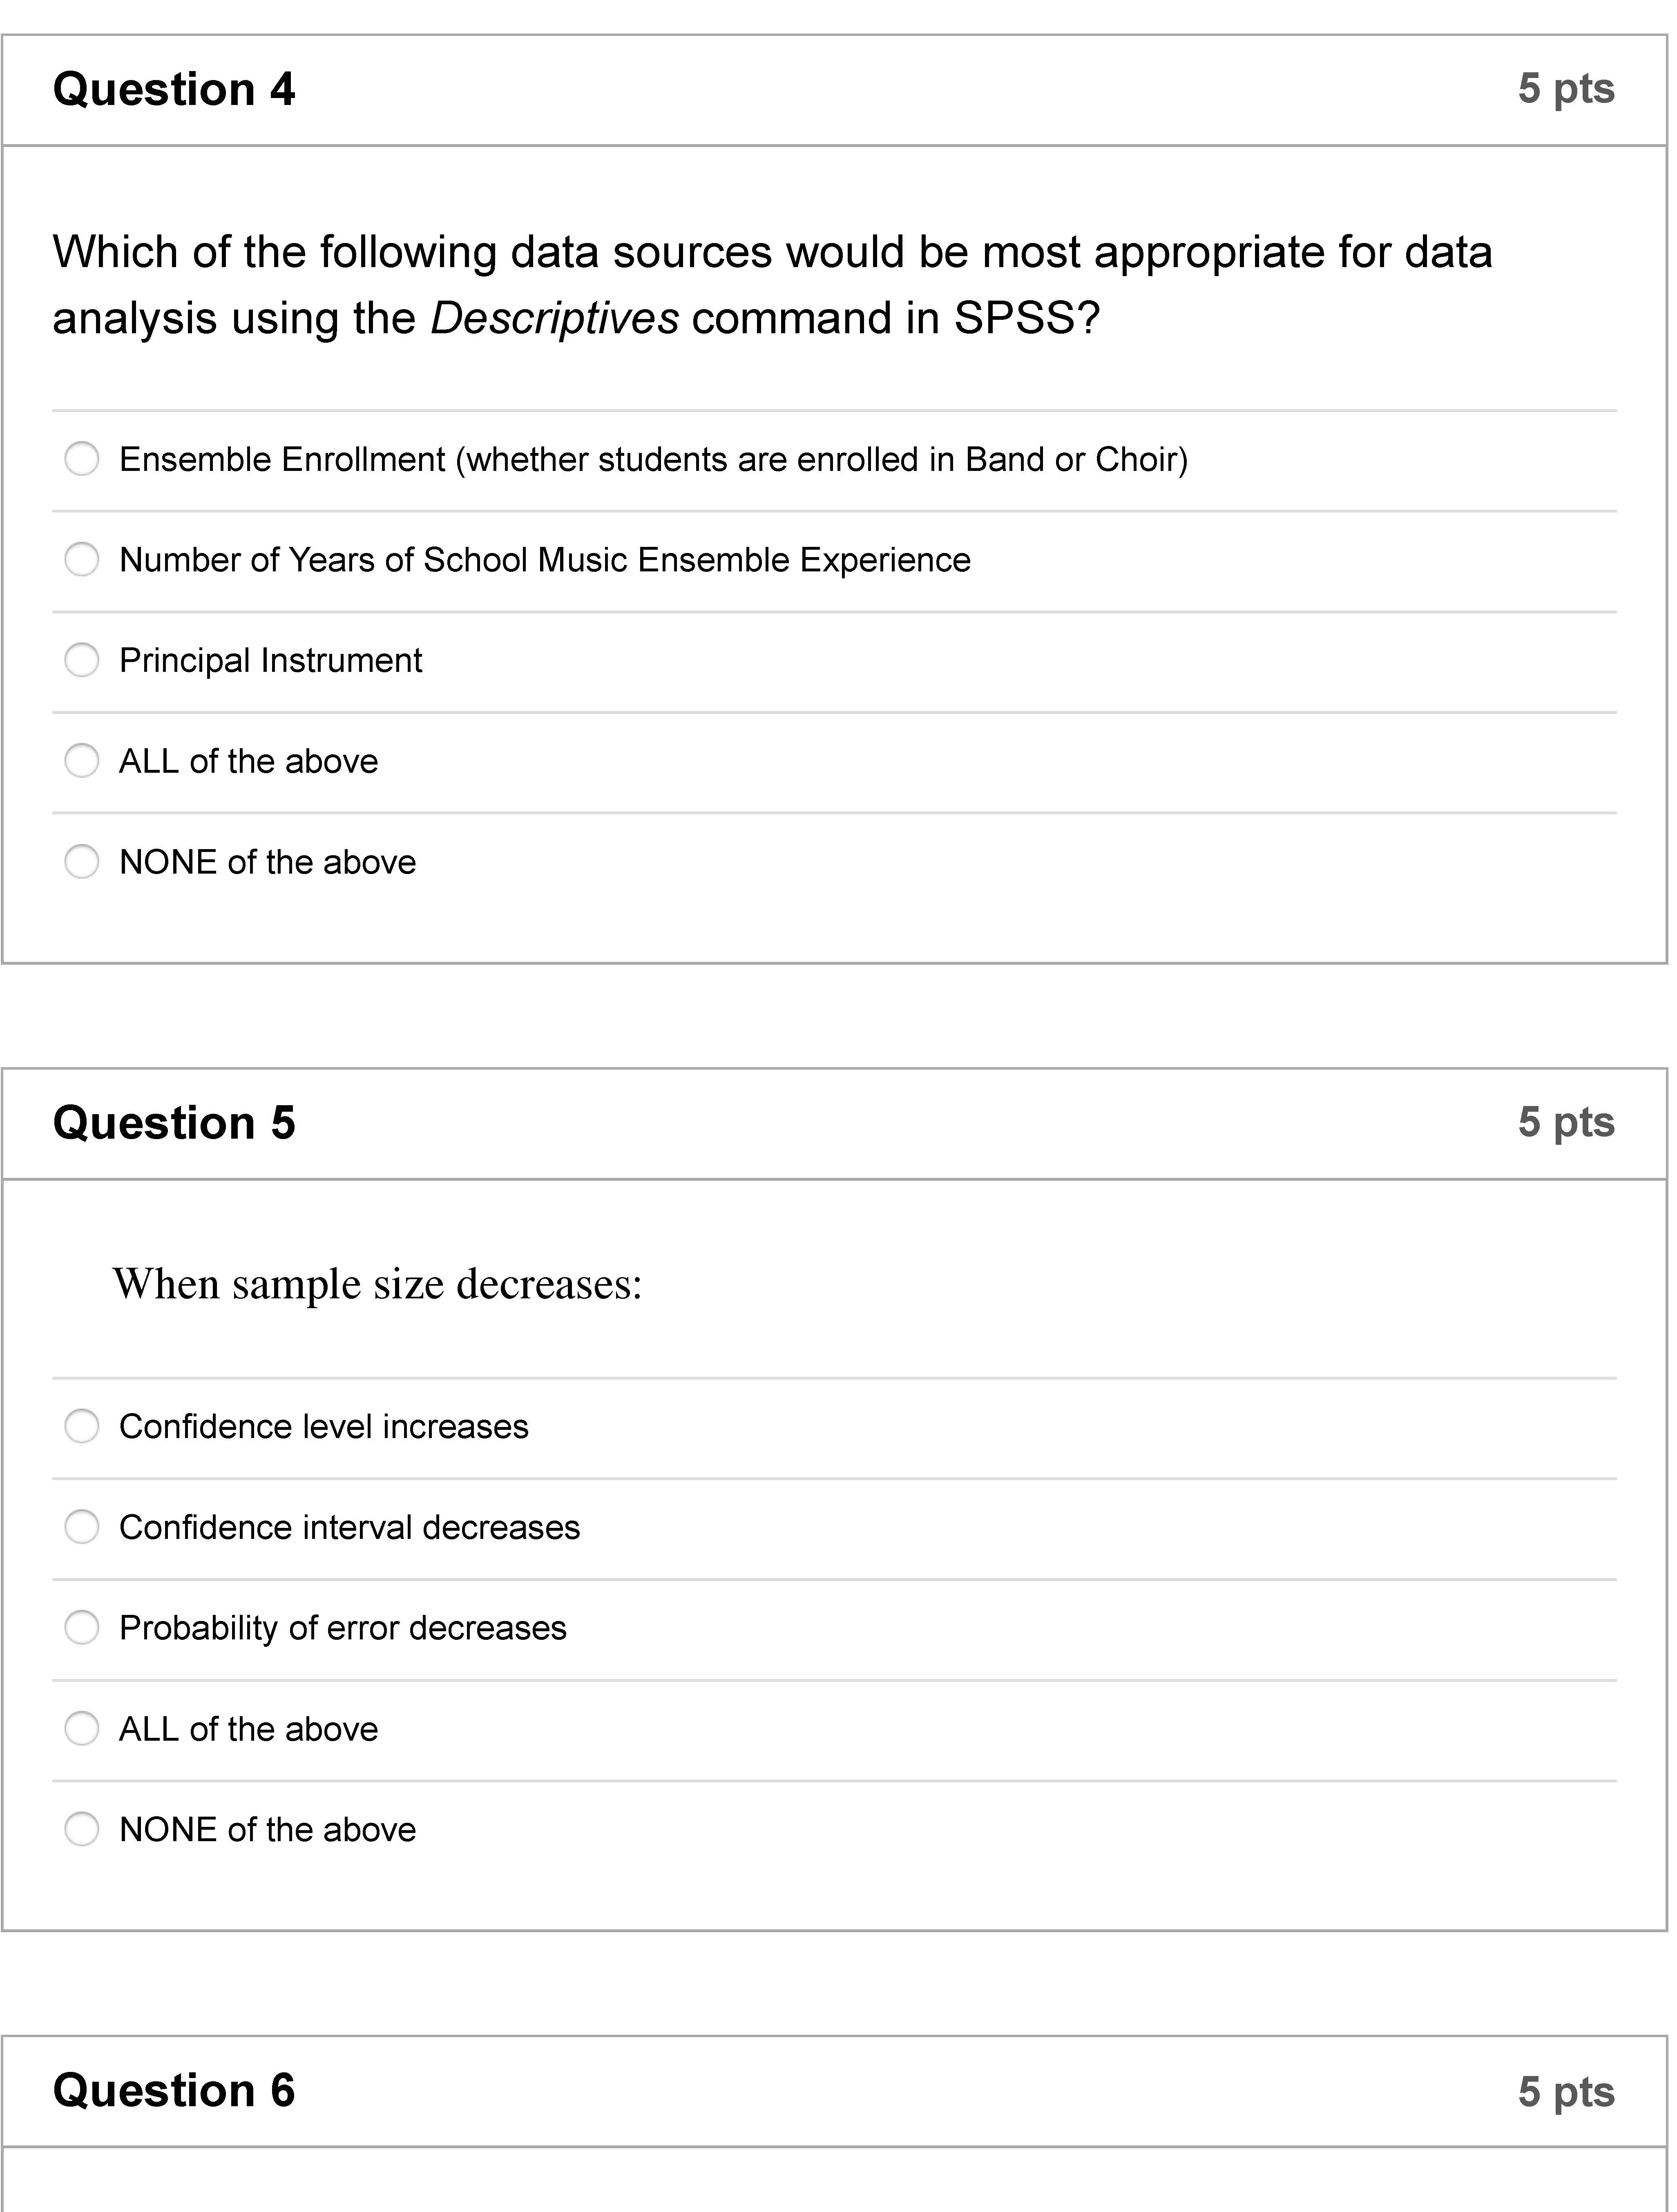
Task: Select the Ensemble Enrollment answer option
Action: (x=82, y=460)
